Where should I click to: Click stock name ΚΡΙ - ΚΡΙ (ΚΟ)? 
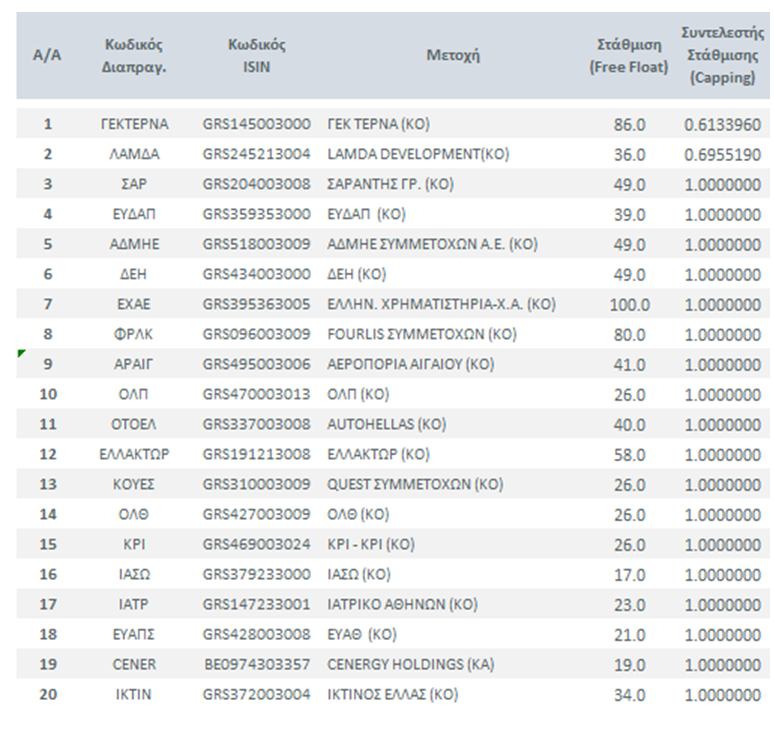point(371,544)
